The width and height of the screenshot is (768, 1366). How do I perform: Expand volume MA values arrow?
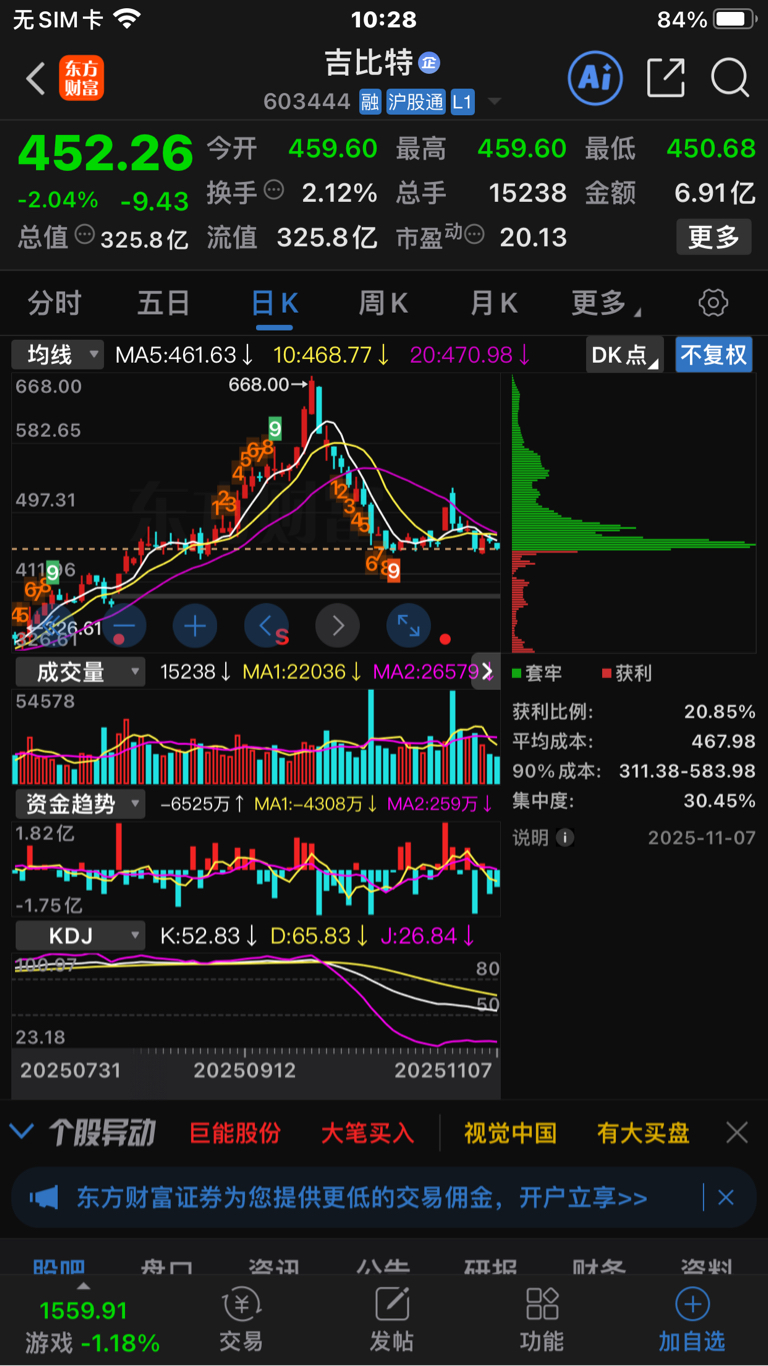click(487, 672)
